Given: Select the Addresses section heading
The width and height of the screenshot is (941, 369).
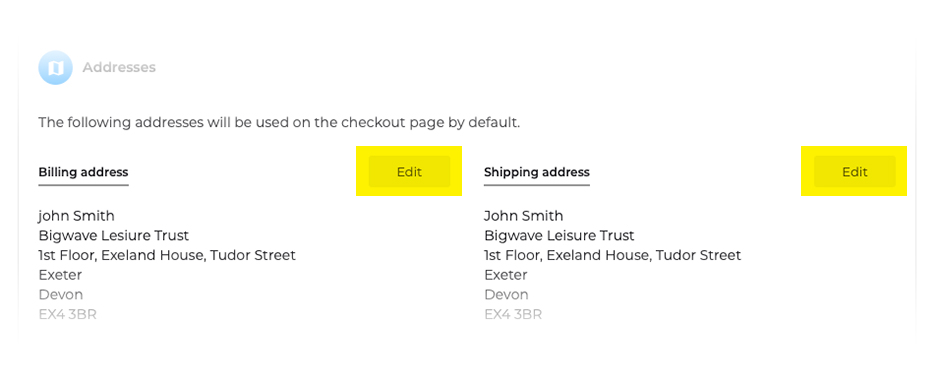Looking at the screenshot, I should [119, 67].
